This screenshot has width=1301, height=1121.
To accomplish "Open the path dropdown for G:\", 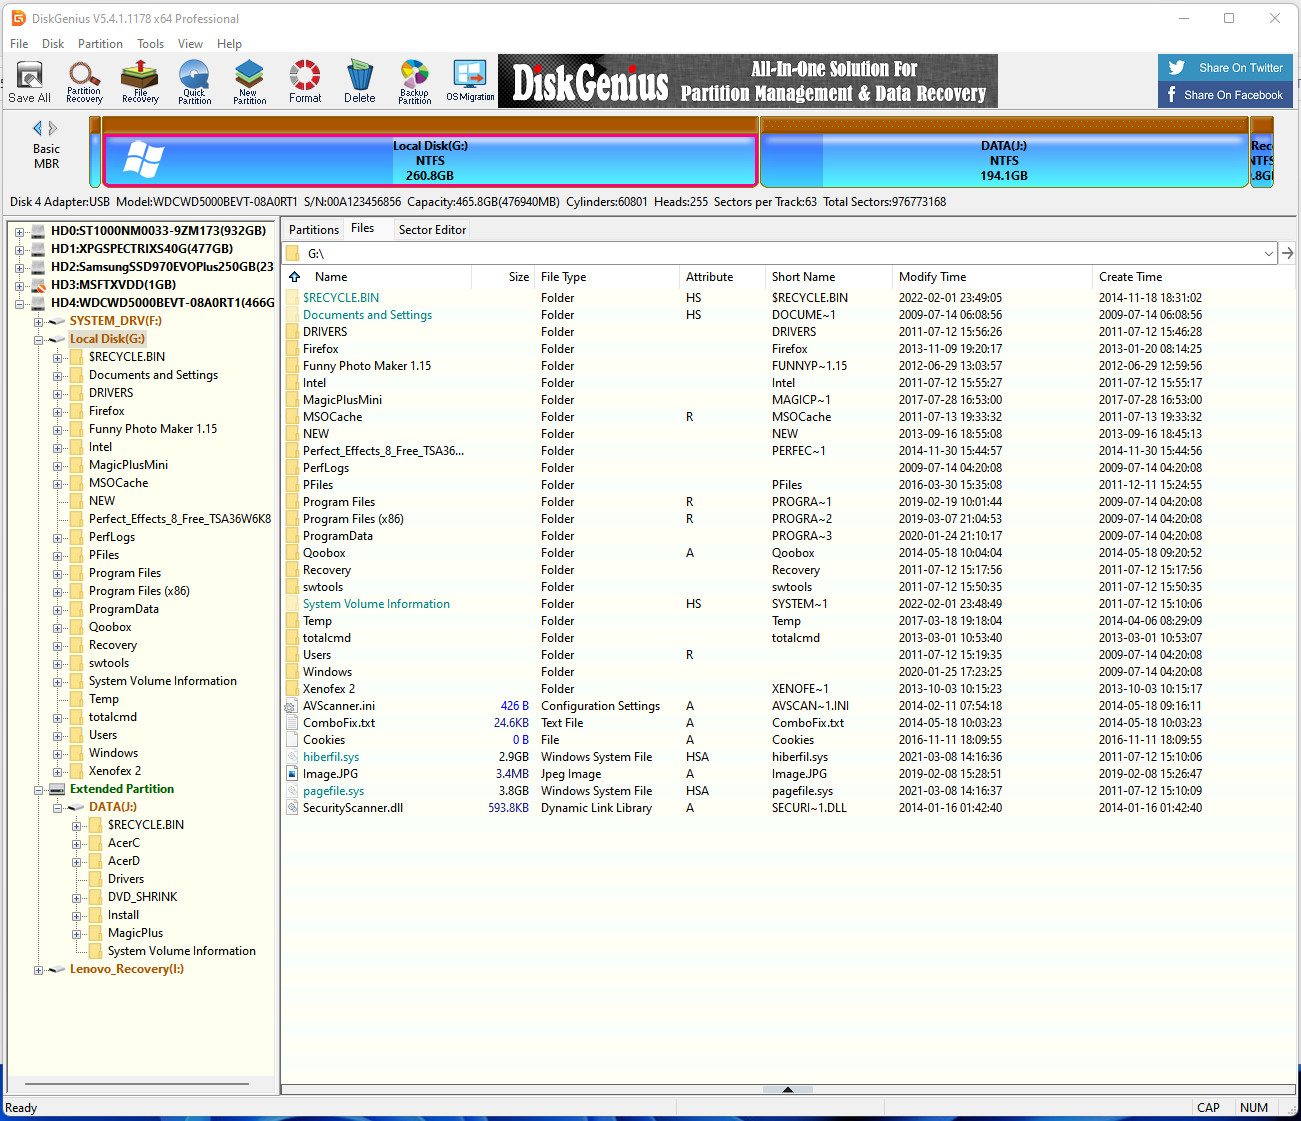I will click(1268, 254).
